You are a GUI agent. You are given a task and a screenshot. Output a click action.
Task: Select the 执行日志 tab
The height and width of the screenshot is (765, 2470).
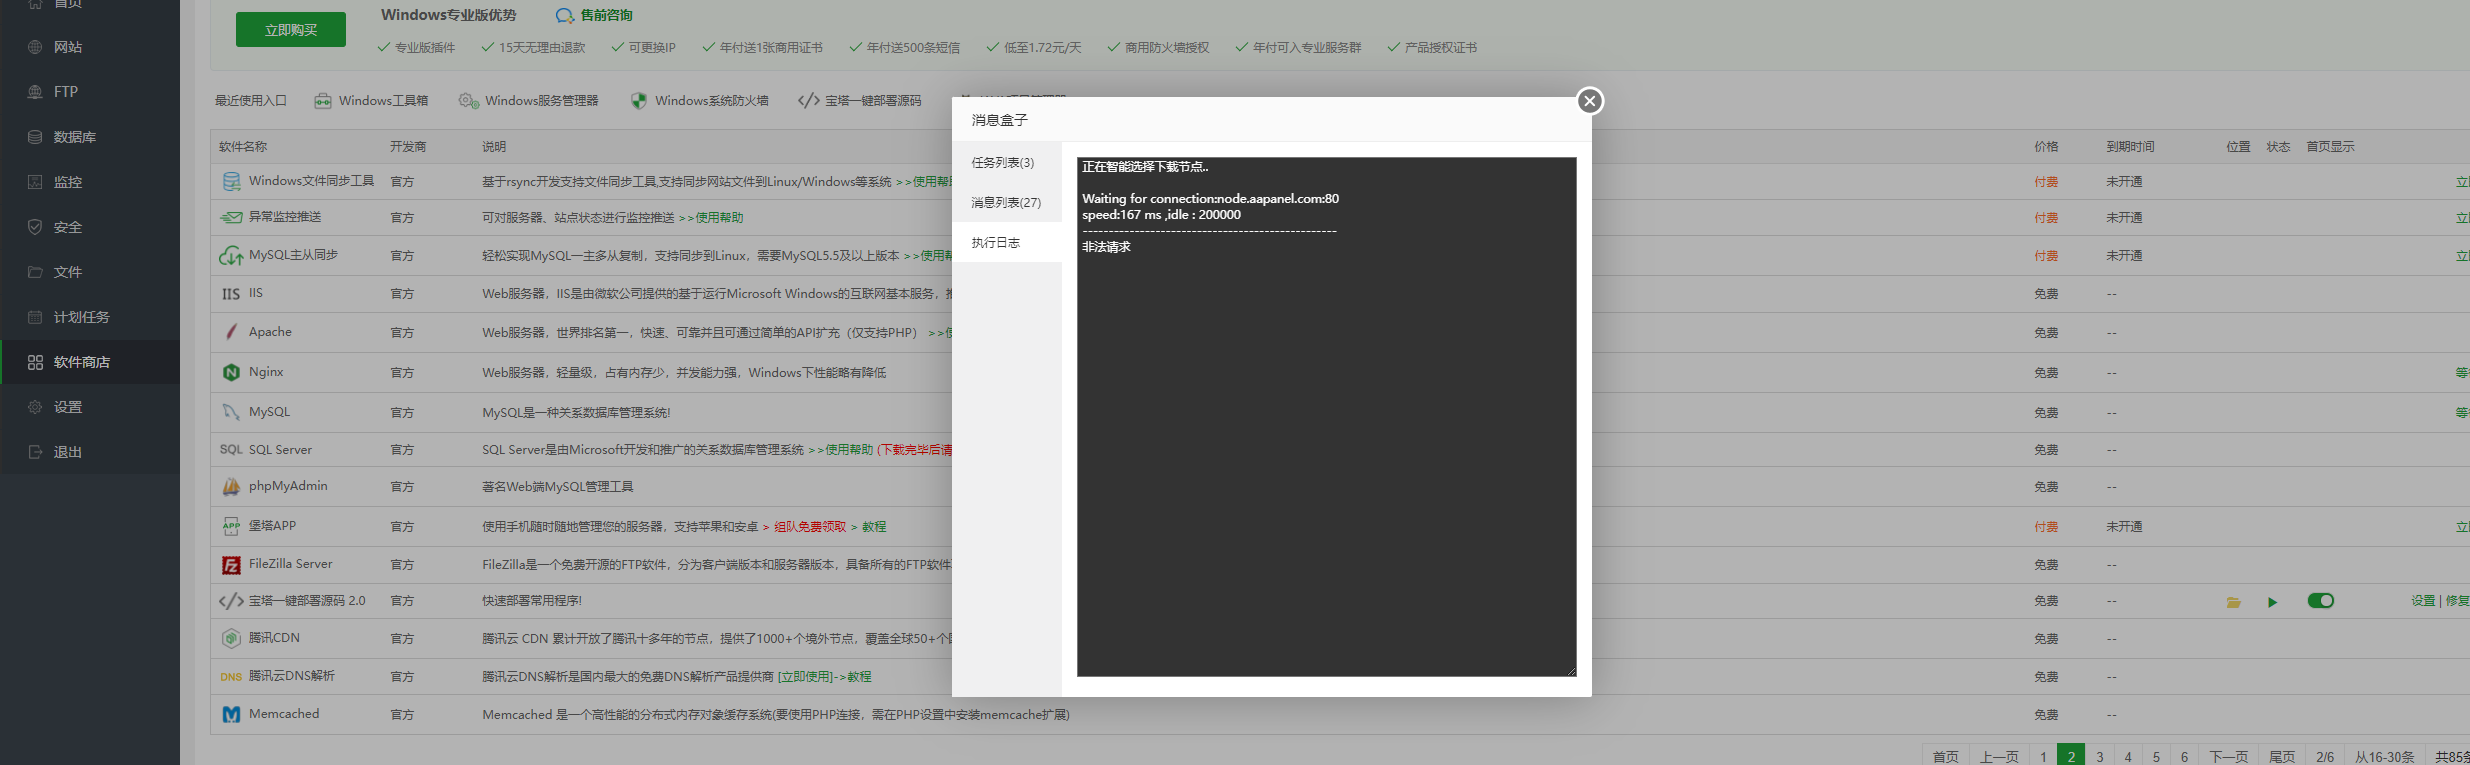pos(1006,242)
